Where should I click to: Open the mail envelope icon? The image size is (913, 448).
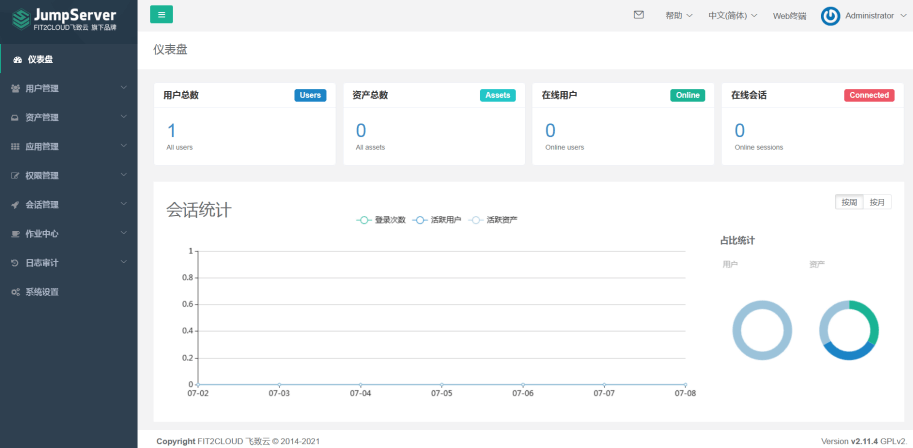(639, 15)
